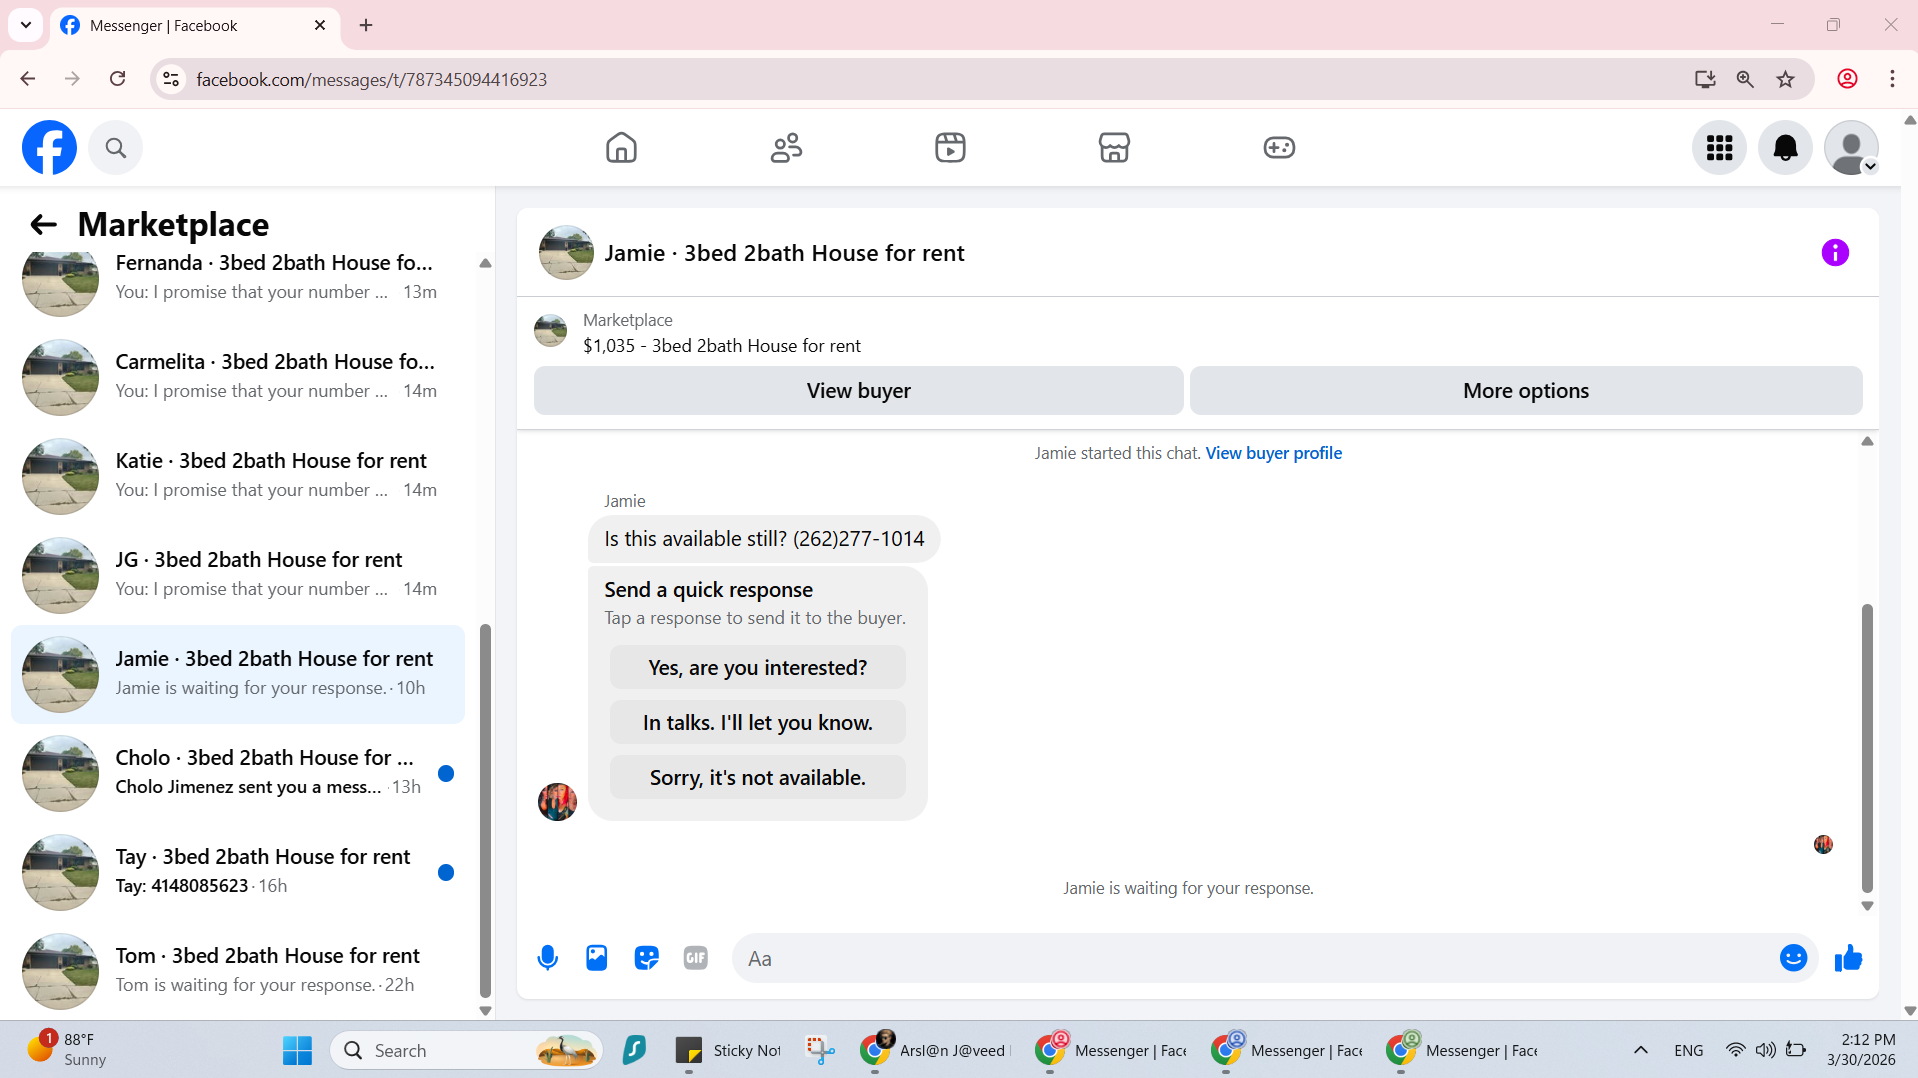
Task: Send 'Yes, are you interested?' quick response
Action: [x=757, y=667]
